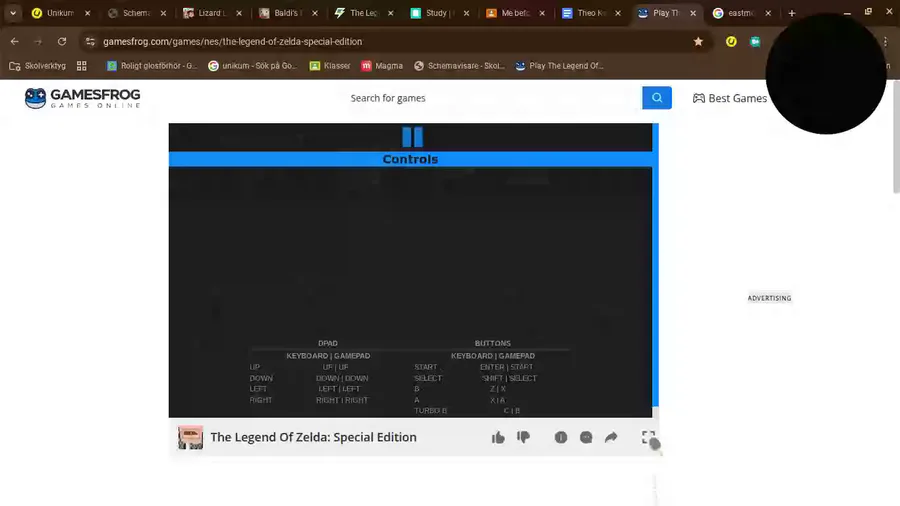
Task: Click the Controls header bar
Action: (x=410, y=159)
